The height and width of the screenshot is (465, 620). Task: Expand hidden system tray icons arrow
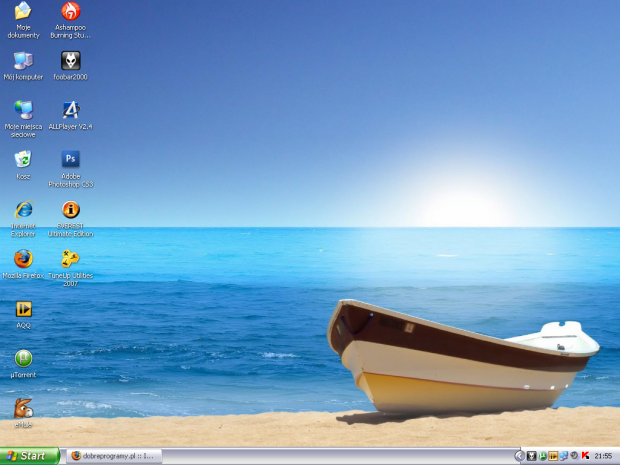(519, 456)
